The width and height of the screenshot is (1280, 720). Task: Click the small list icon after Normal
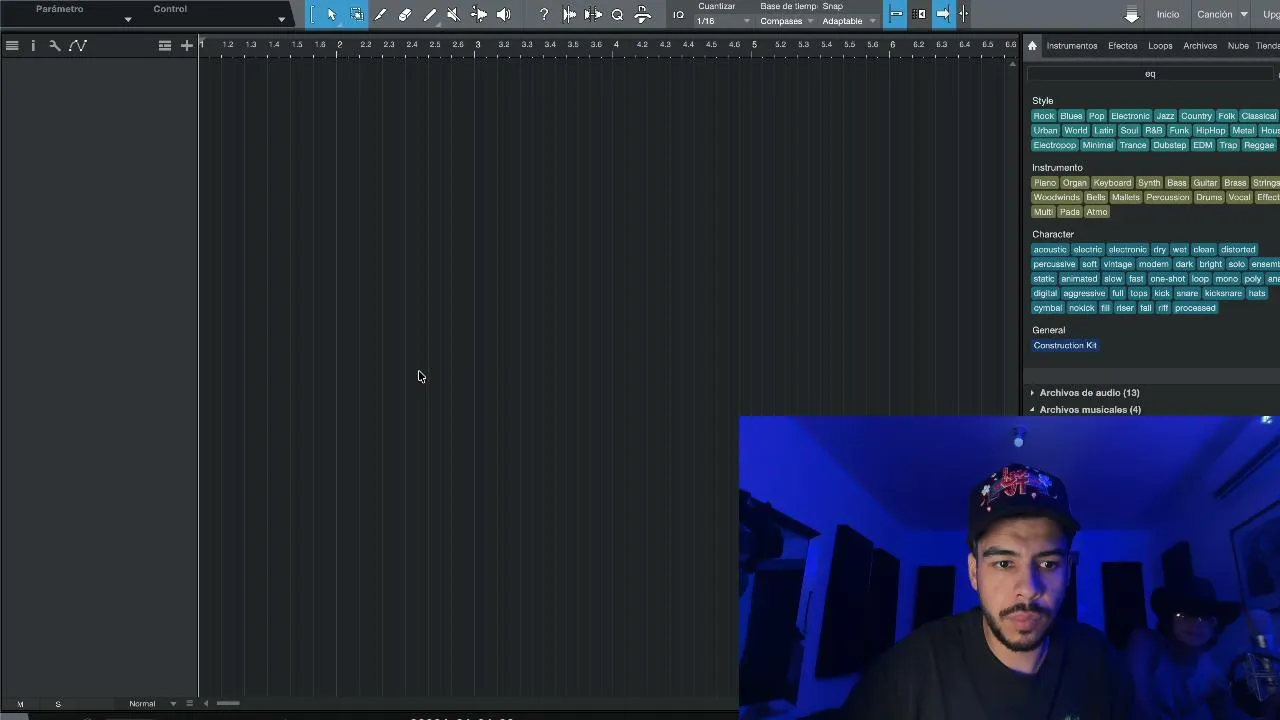pos(189,703)
